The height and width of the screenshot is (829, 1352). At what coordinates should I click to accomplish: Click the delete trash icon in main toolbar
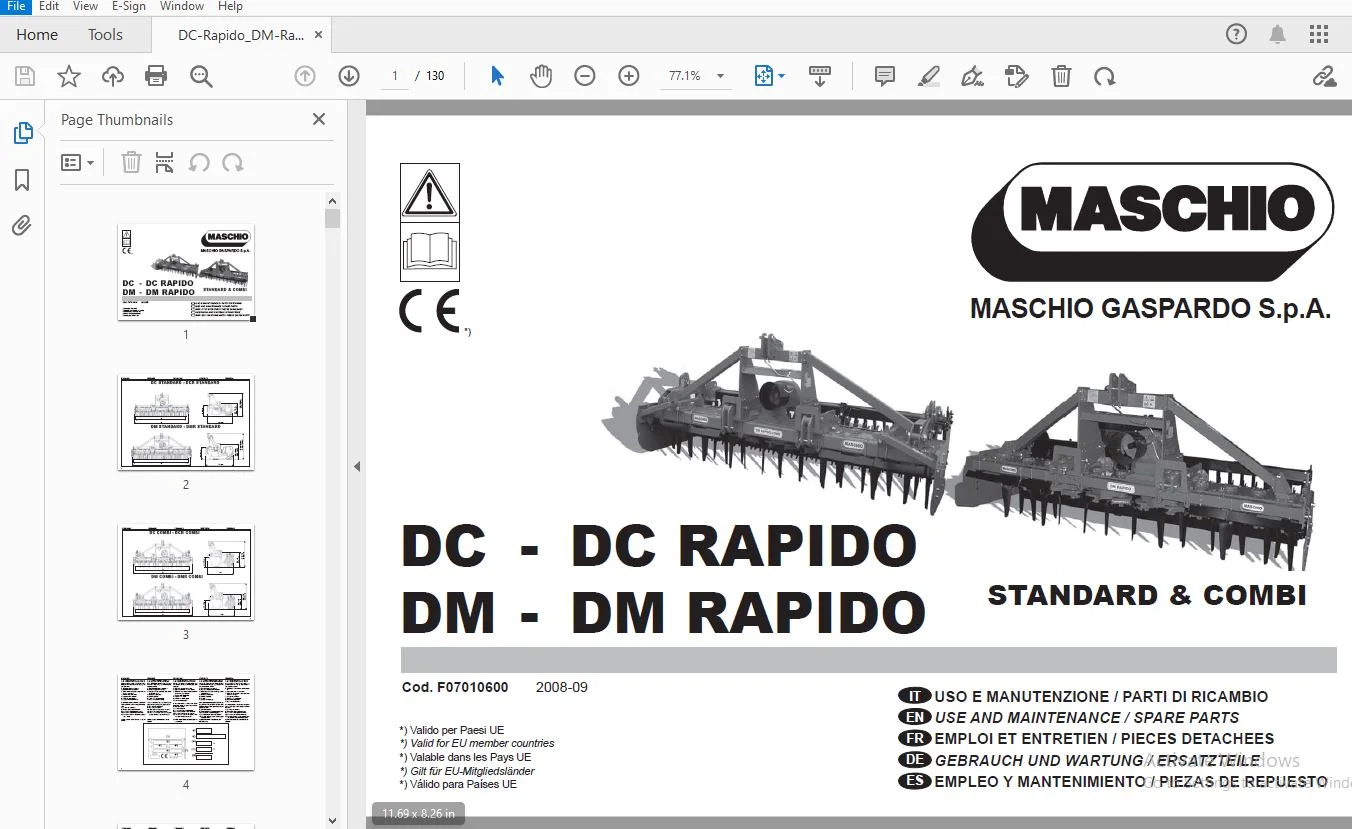[1062, 76]
